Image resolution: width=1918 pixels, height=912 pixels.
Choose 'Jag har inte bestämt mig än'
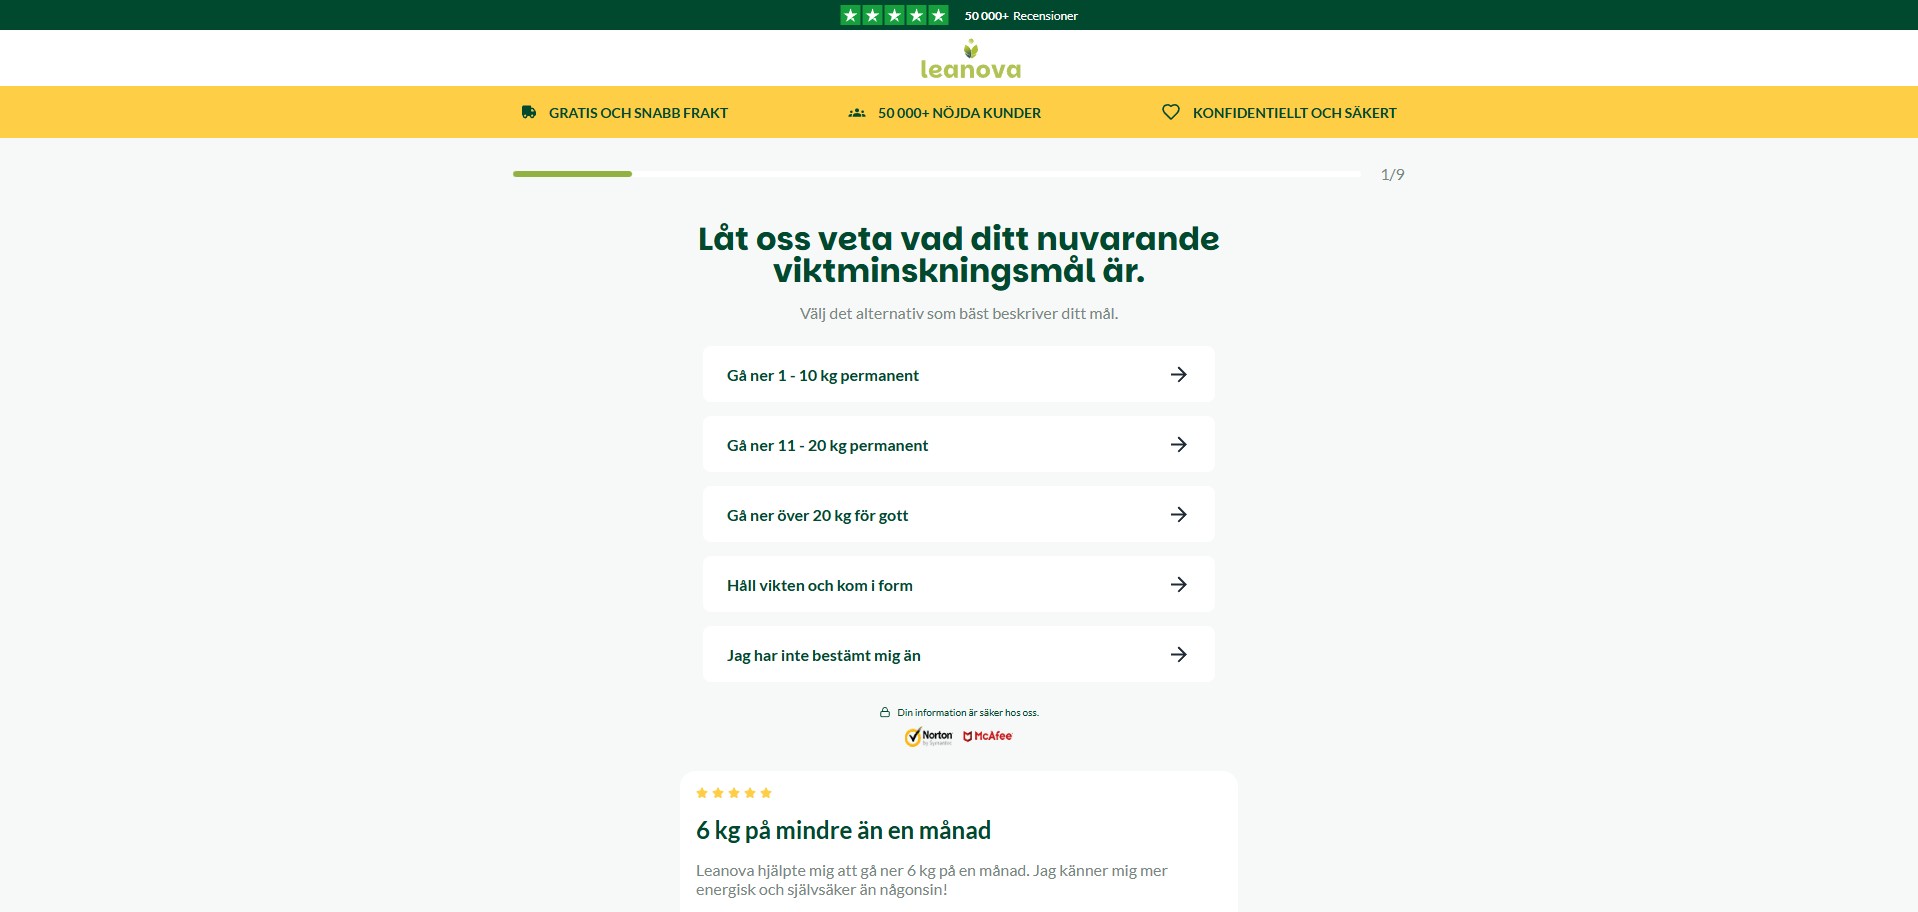click(x=823, y=656)
